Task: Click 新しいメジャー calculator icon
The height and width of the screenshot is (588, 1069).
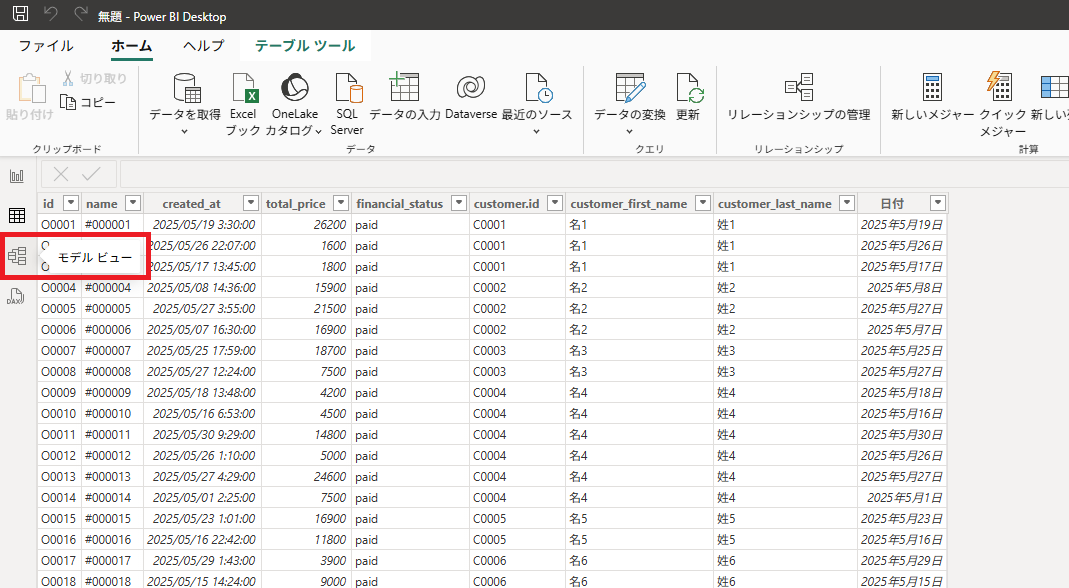Action: click(932, 87)
